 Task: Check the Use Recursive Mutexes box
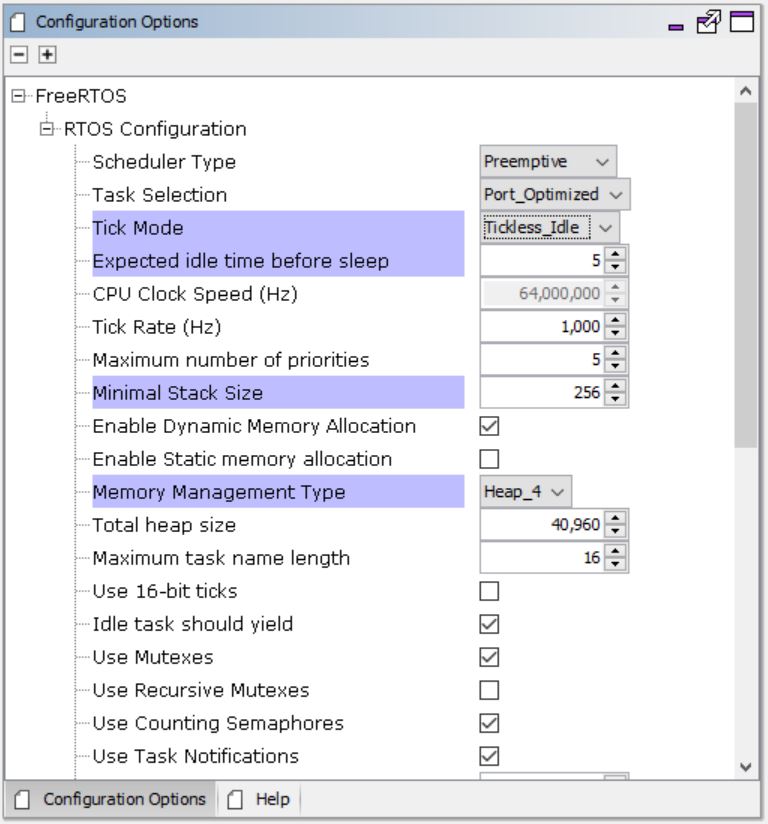pyautogui.click(x=490, y=690)
